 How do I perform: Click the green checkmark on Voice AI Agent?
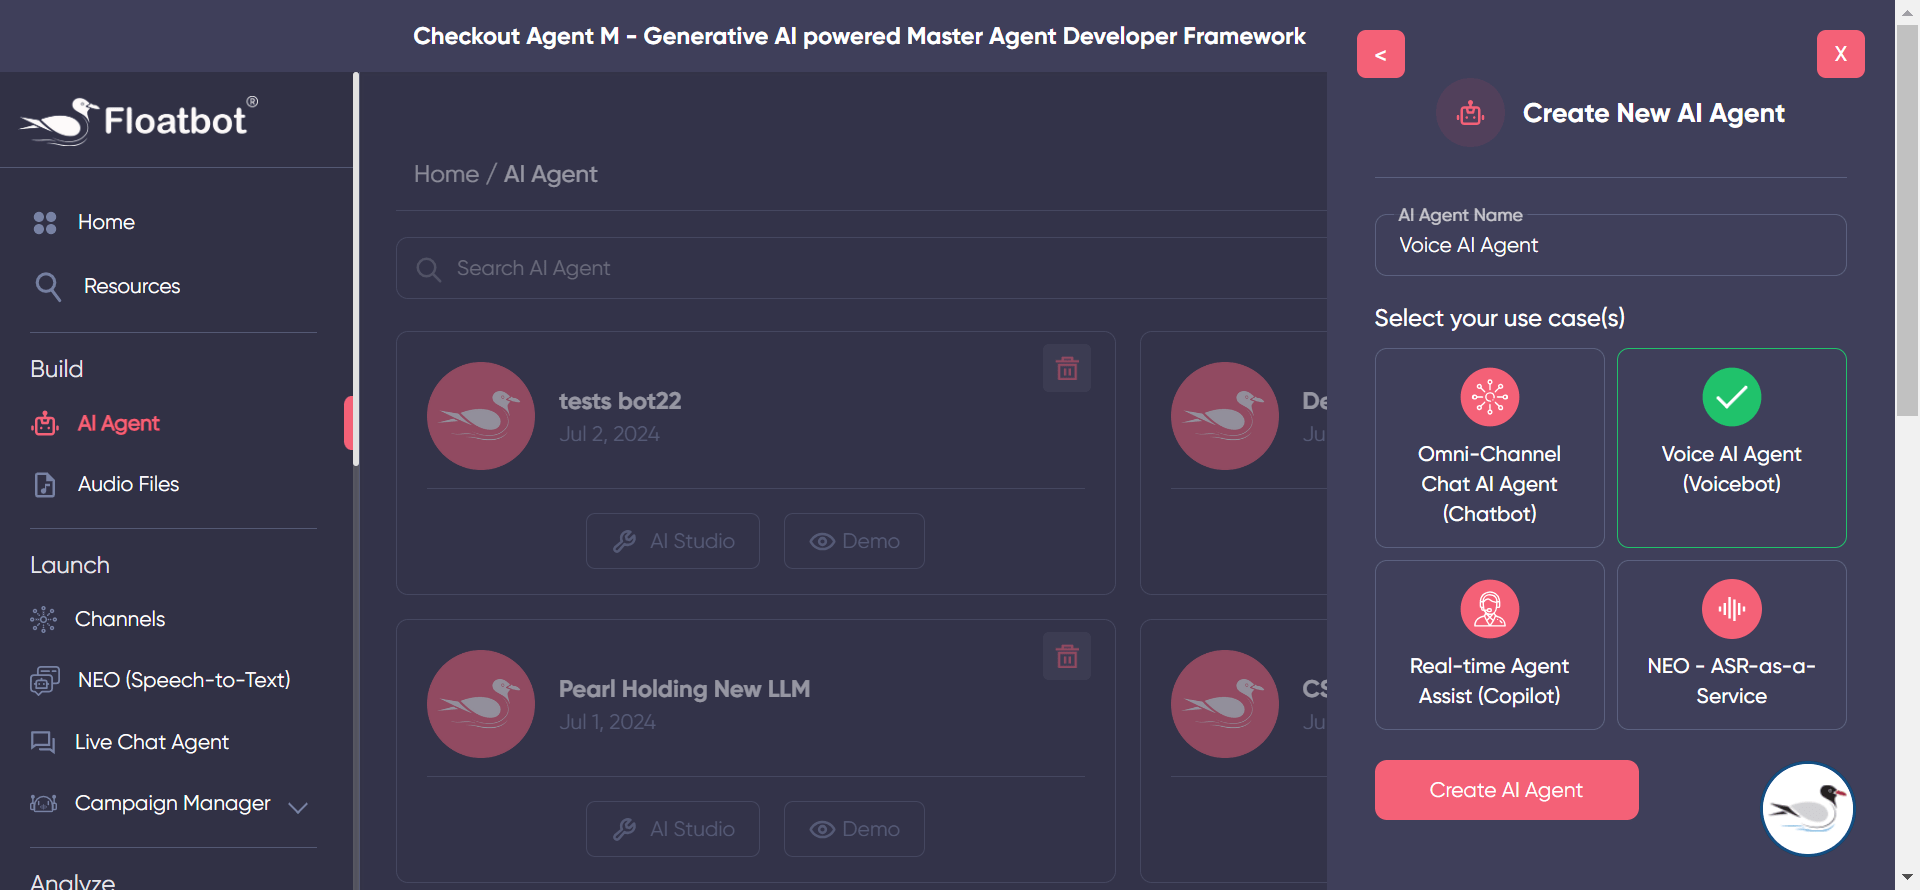click(1732, 397)
